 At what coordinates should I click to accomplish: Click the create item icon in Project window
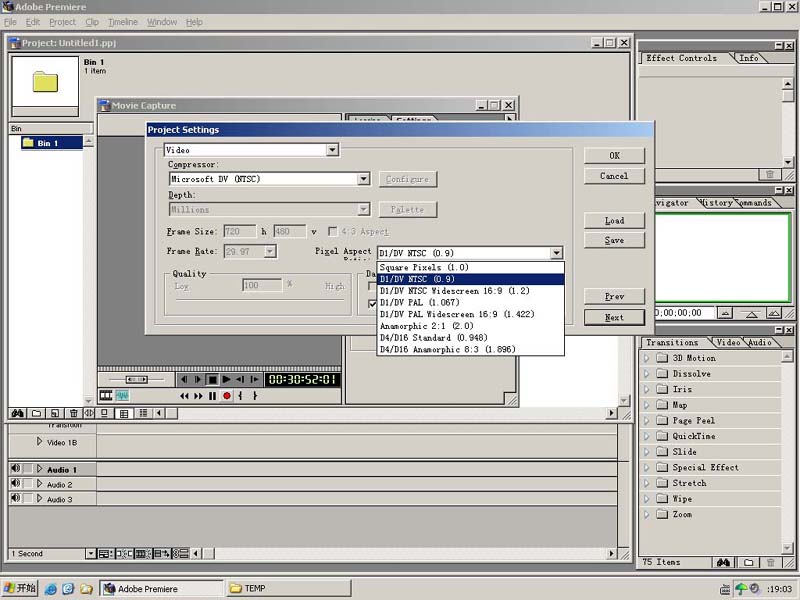(55, 413)
